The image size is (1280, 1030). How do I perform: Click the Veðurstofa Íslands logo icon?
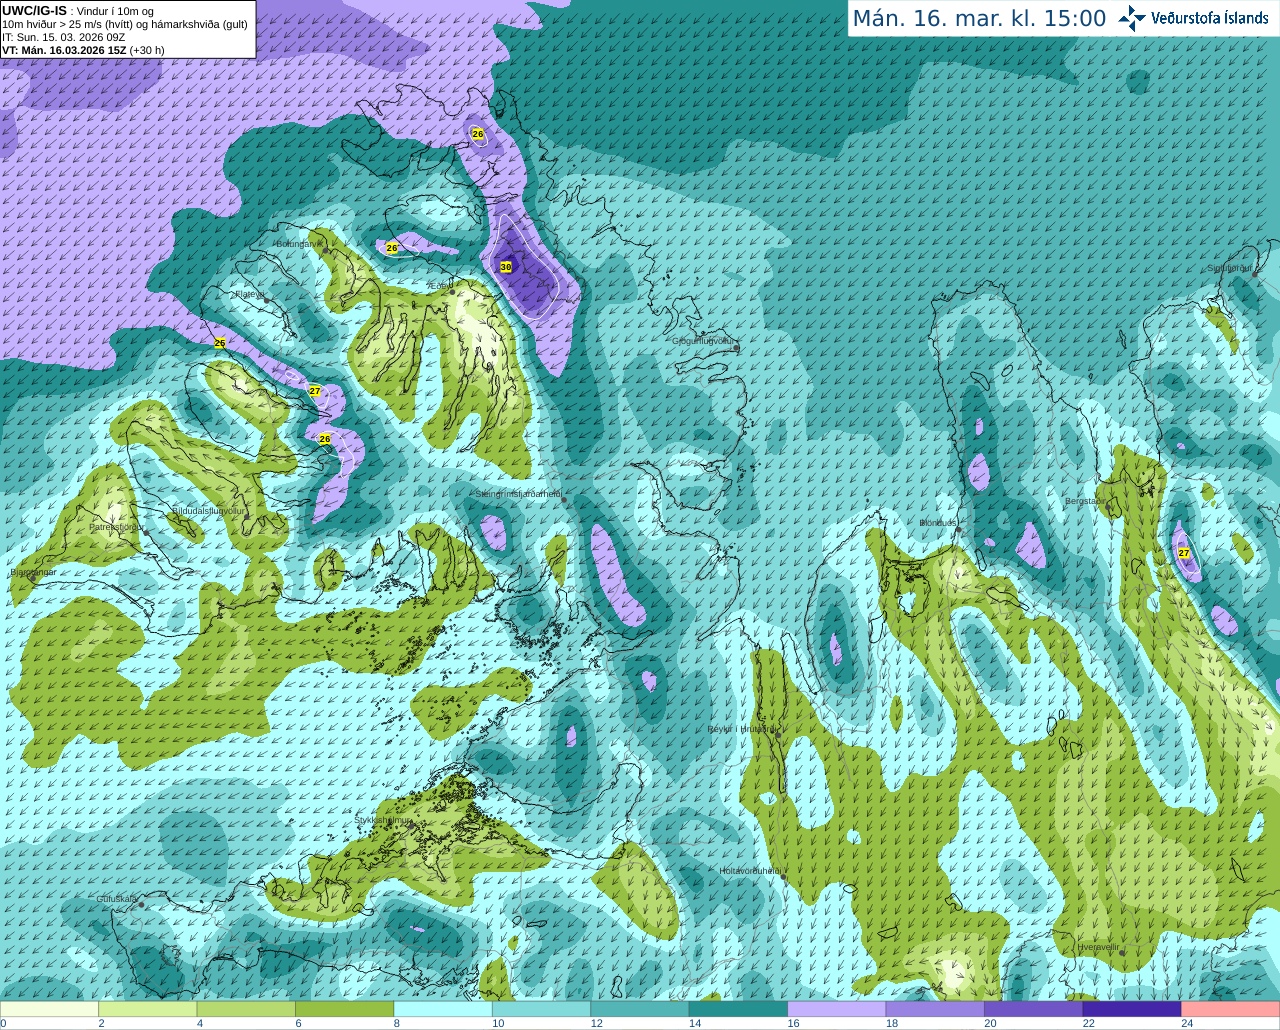(1132, 18)
